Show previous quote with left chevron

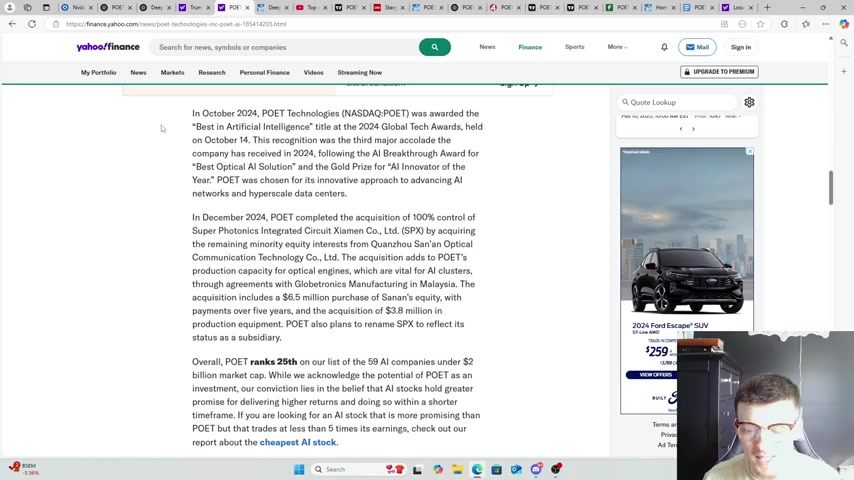pos(681,129)
